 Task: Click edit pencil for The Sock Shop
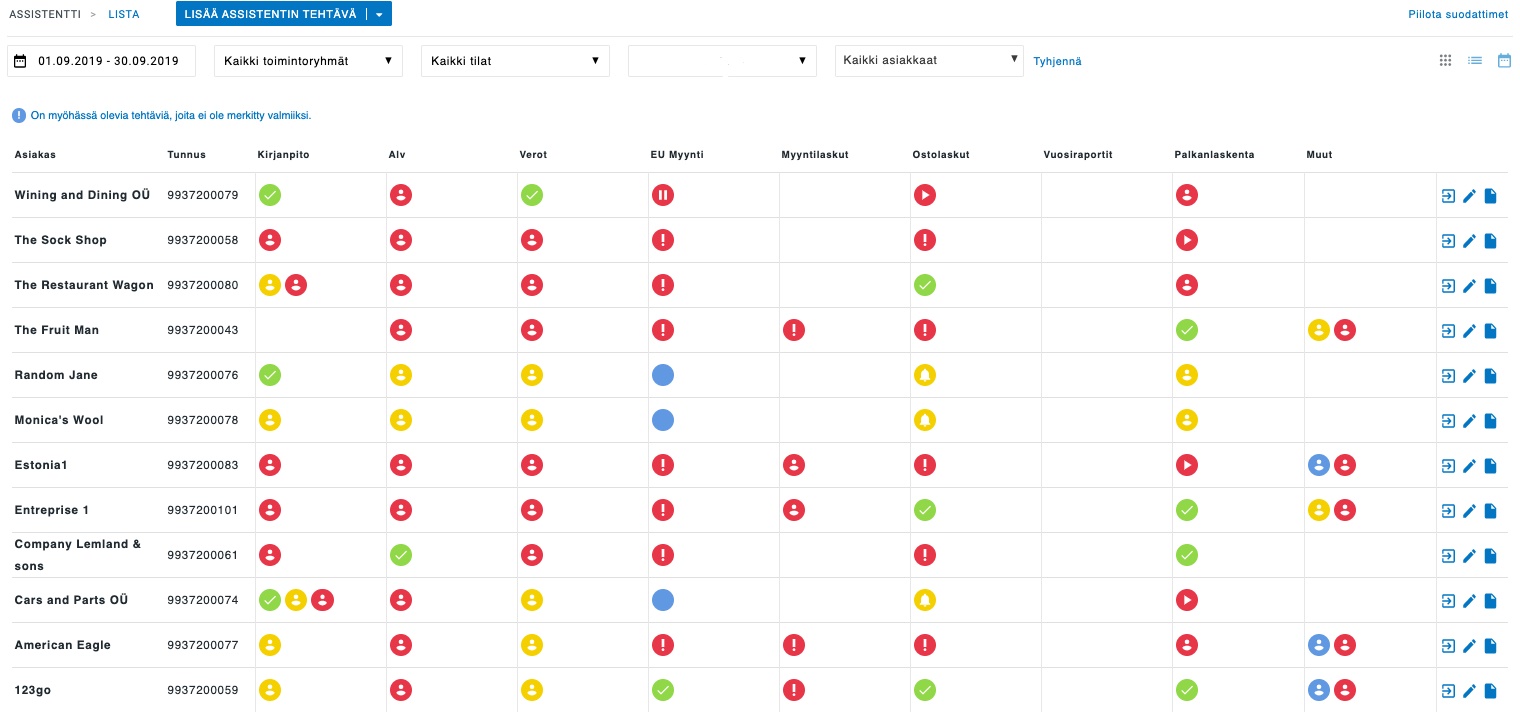(1469, 240)
